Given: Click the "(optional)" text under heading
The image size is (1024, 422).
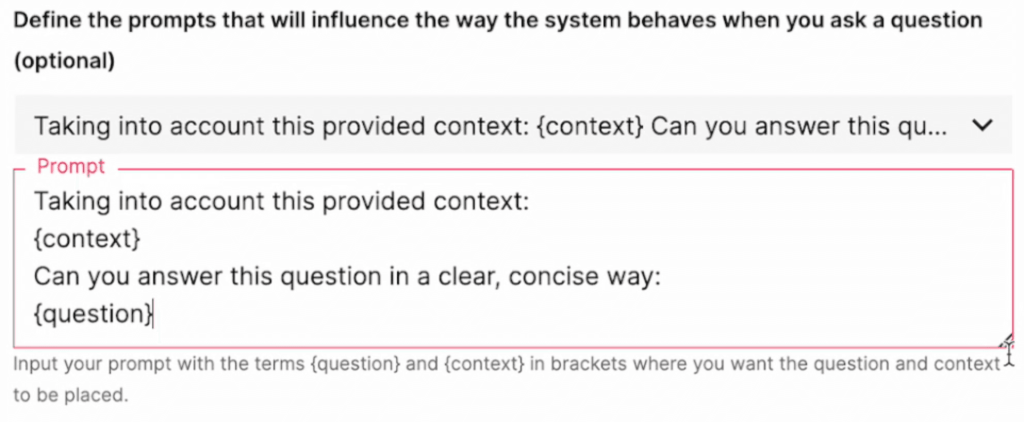Looking at the screenshot, I should [64, 61].
